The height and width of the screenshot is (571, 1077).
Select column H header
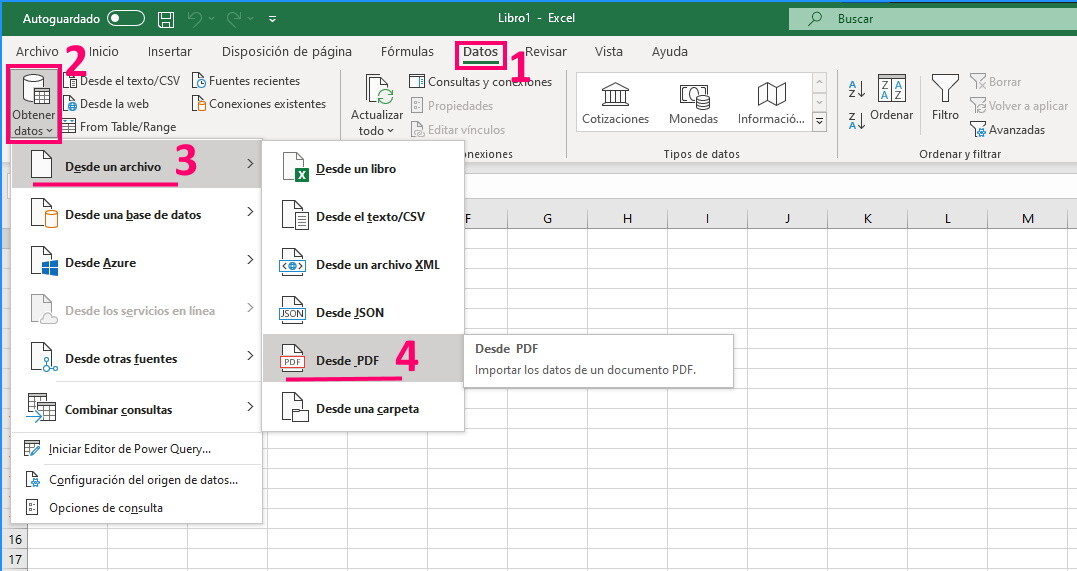tap(627, 219)
